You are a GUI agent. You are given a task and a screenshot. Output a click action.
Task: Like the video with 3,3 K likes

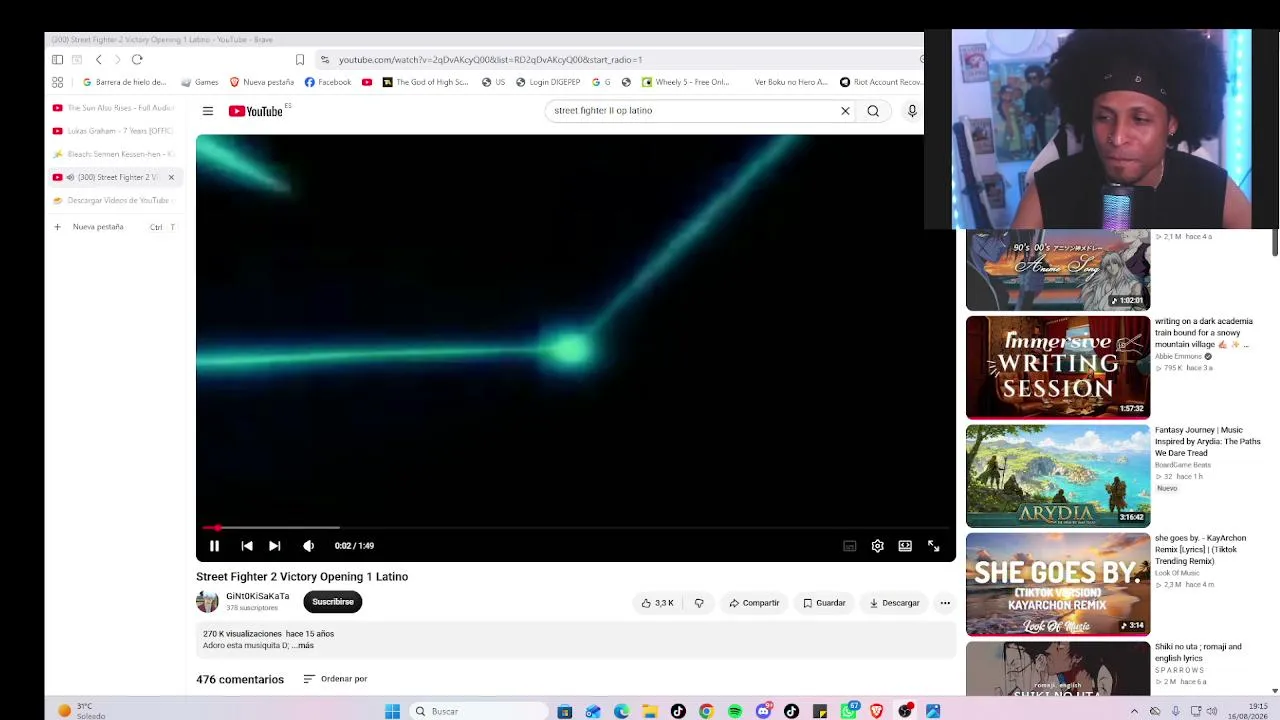(x=657, y=603)
